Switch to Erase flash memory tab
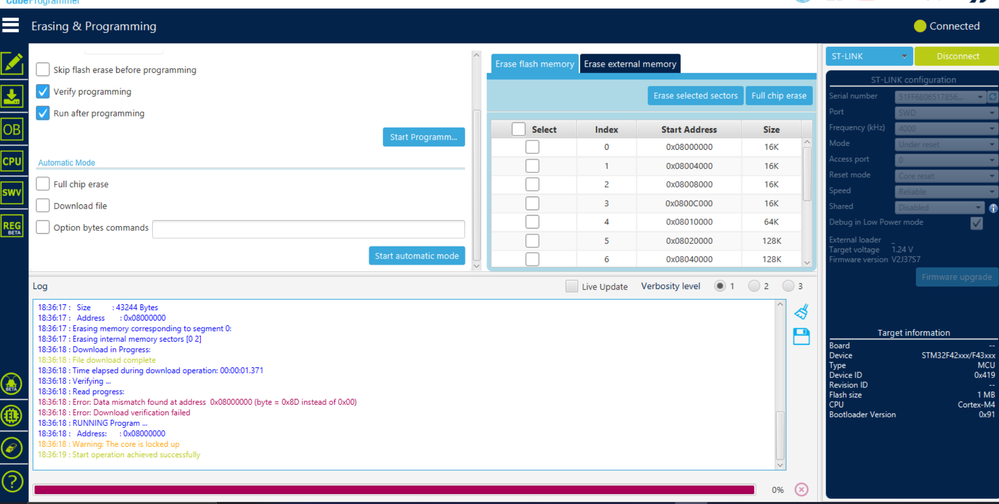Screen dimensions: 999x504 535,64
